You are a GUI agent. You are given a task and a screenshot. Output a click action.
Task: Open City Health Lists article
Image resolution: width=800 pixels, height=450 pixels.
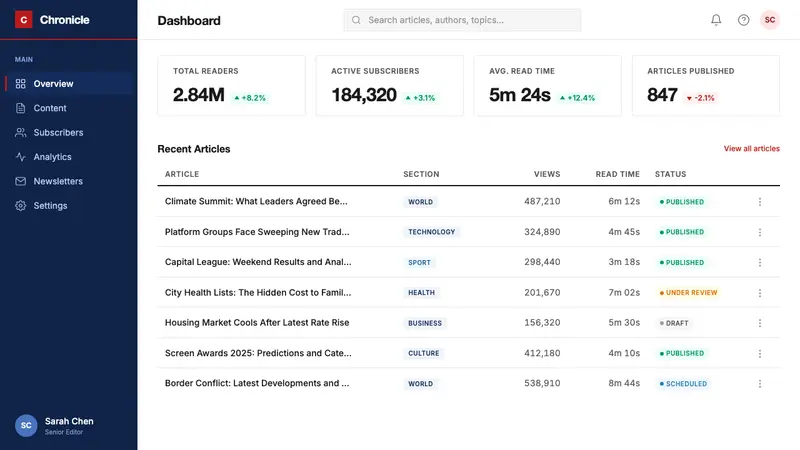(258, 292)
